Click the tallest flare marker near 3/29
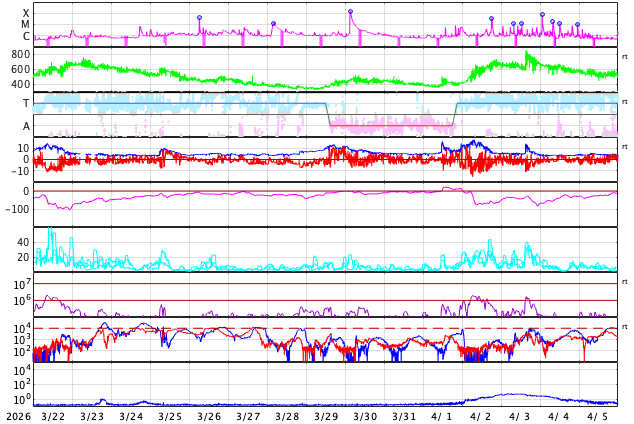 coord(350,12)
